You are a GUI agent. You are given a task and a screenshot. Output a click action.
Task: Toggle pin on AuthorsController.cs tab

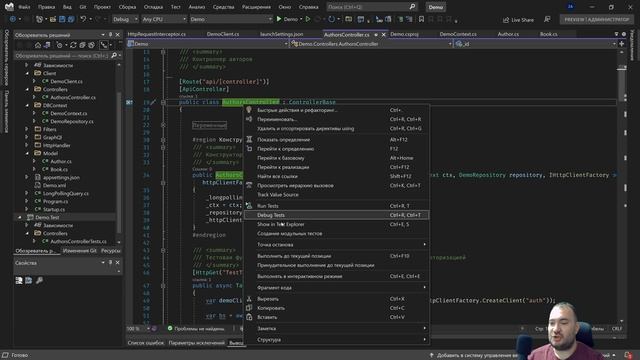(x=376, y=35)
